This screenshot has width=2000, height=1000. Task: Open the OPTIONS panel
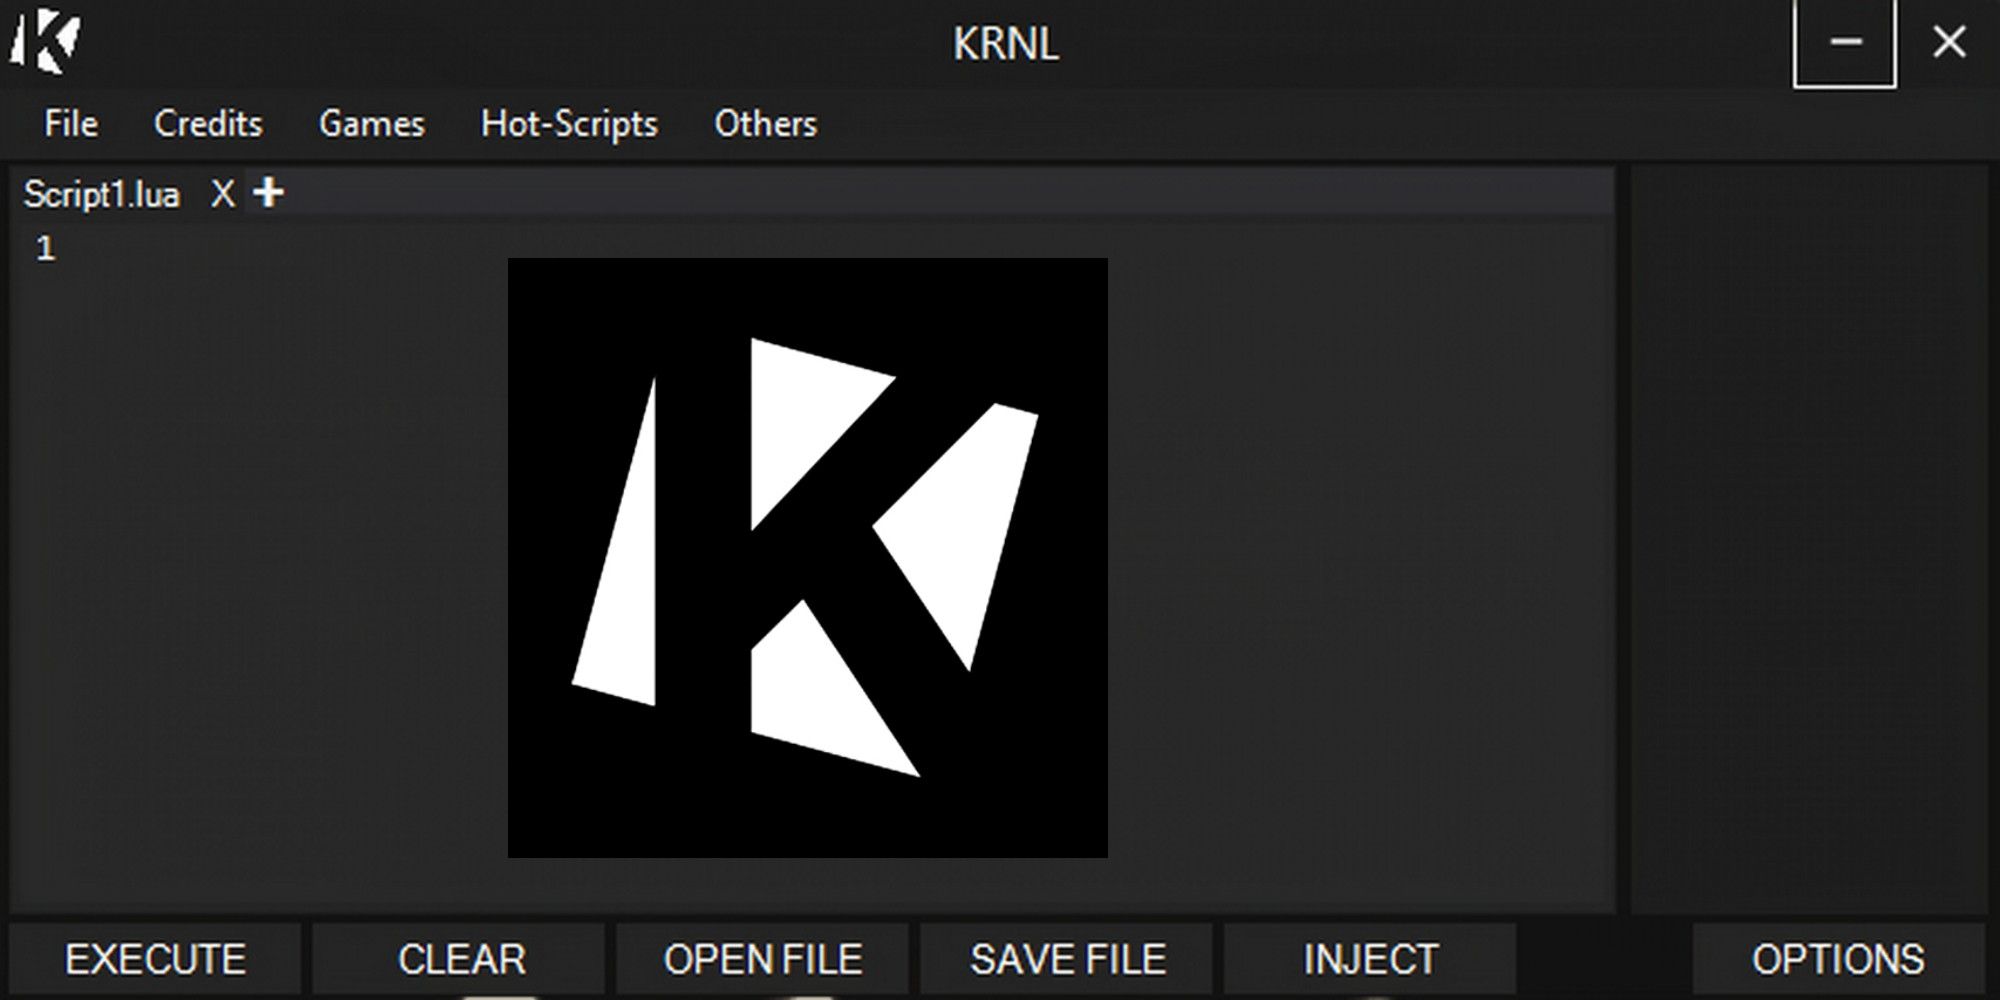click(x=1838, y=959)
